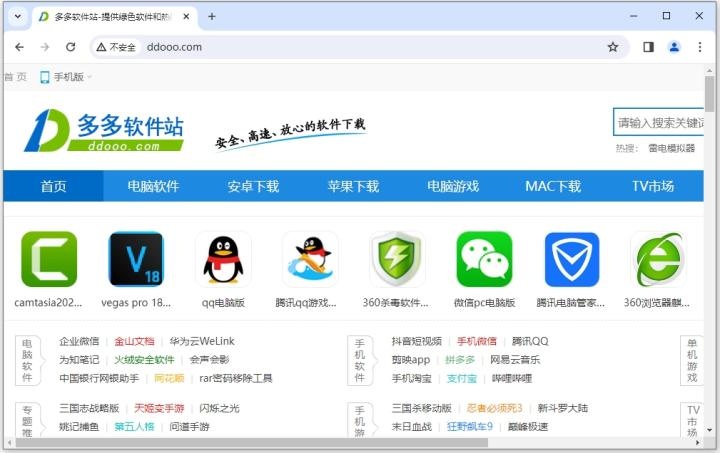Open the 三国志战略版 link
The width and height of the screenshot is (720, 453).
pos(89,408)
